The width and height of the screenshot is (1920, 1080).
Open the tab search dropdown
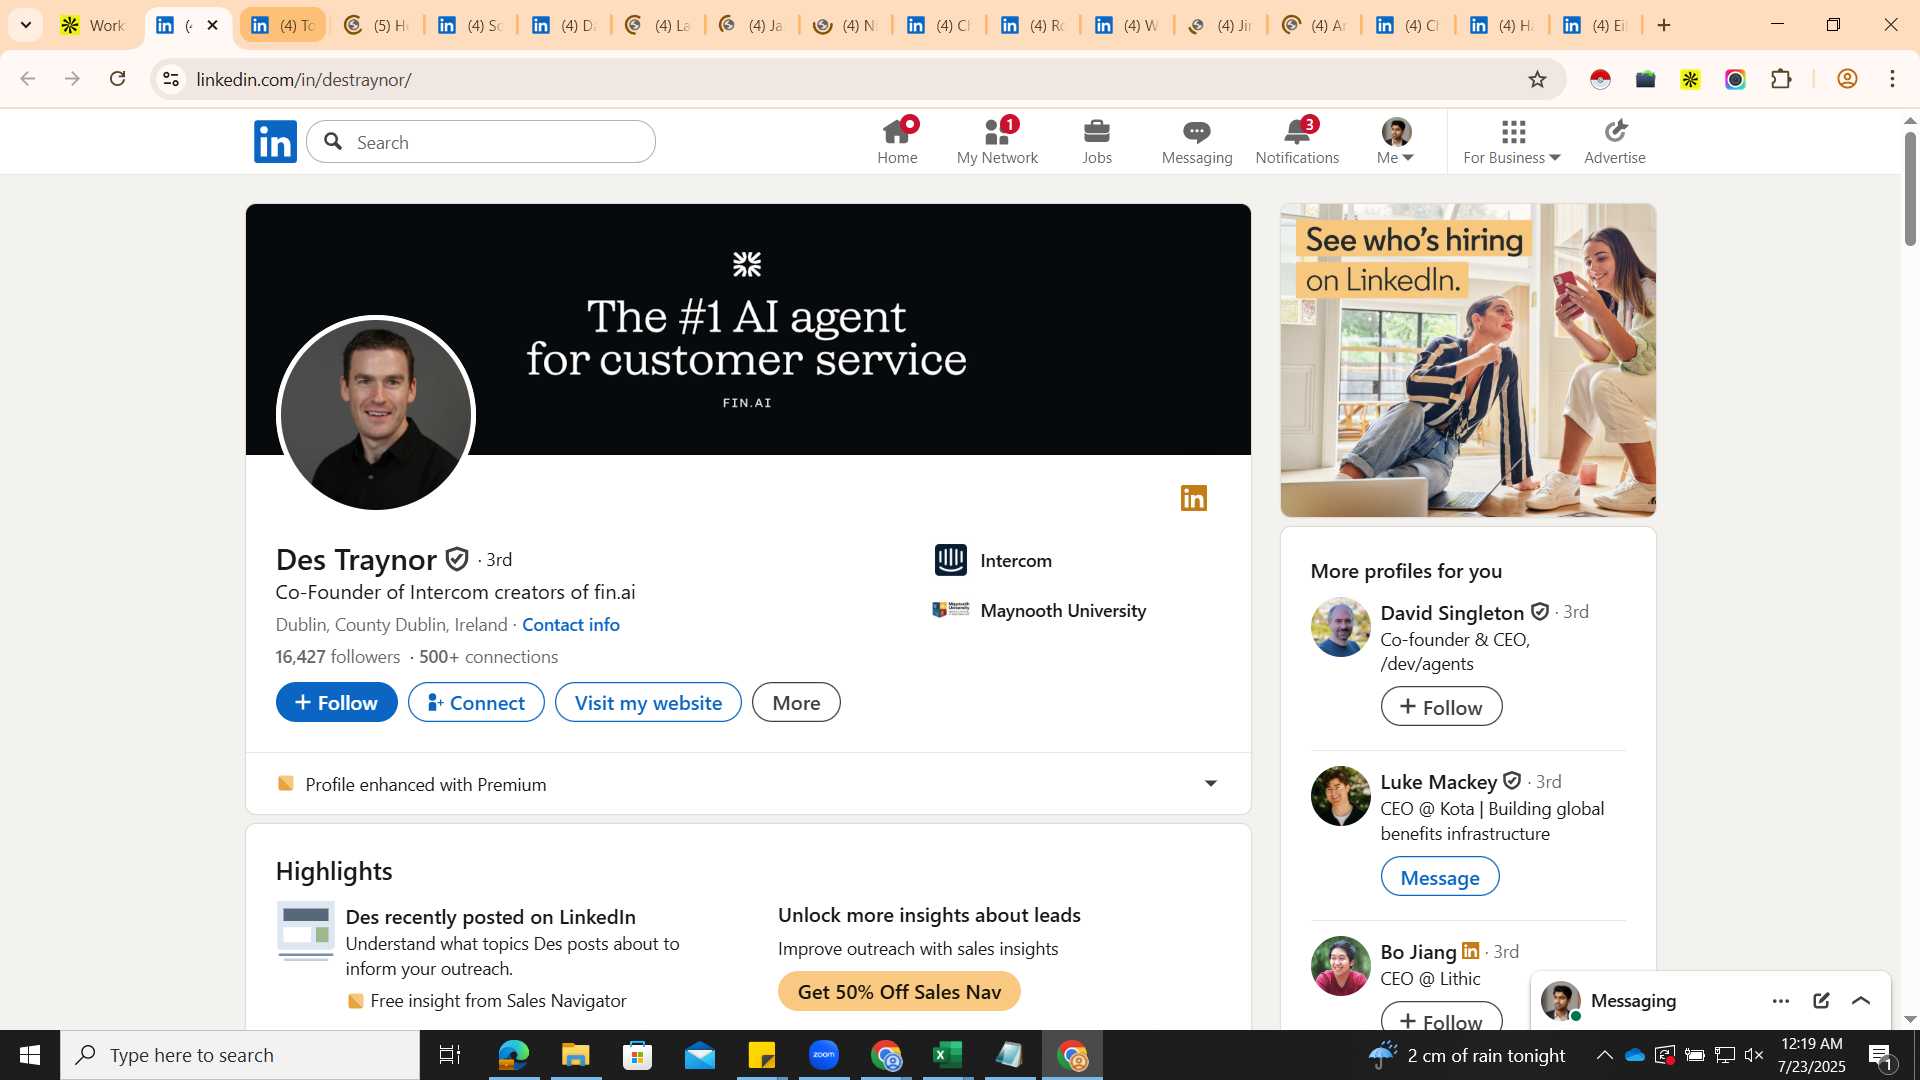tap(26, 25)
